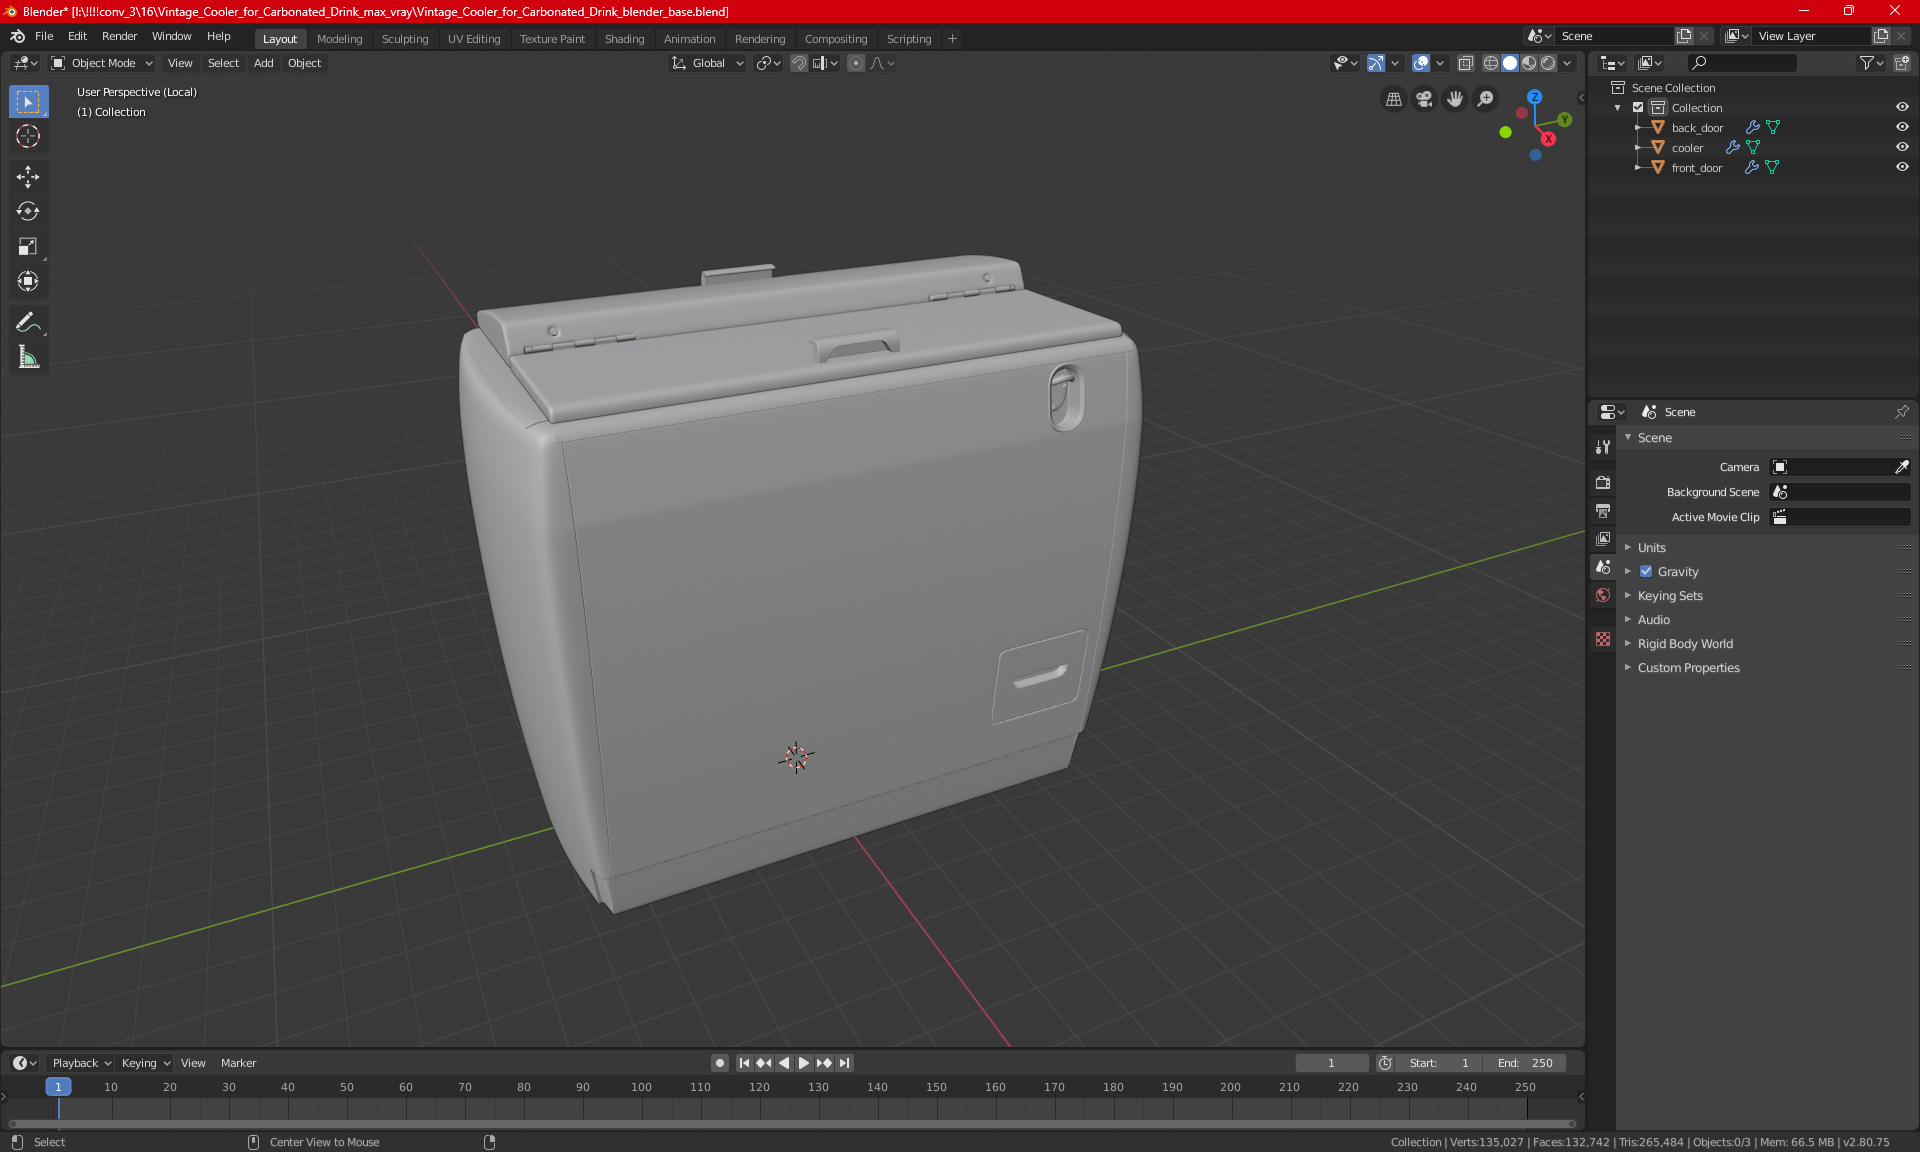This screenshot has height=1152, width=1920.
Task: Choose the Move tool
Action: [x=28, y=177]
